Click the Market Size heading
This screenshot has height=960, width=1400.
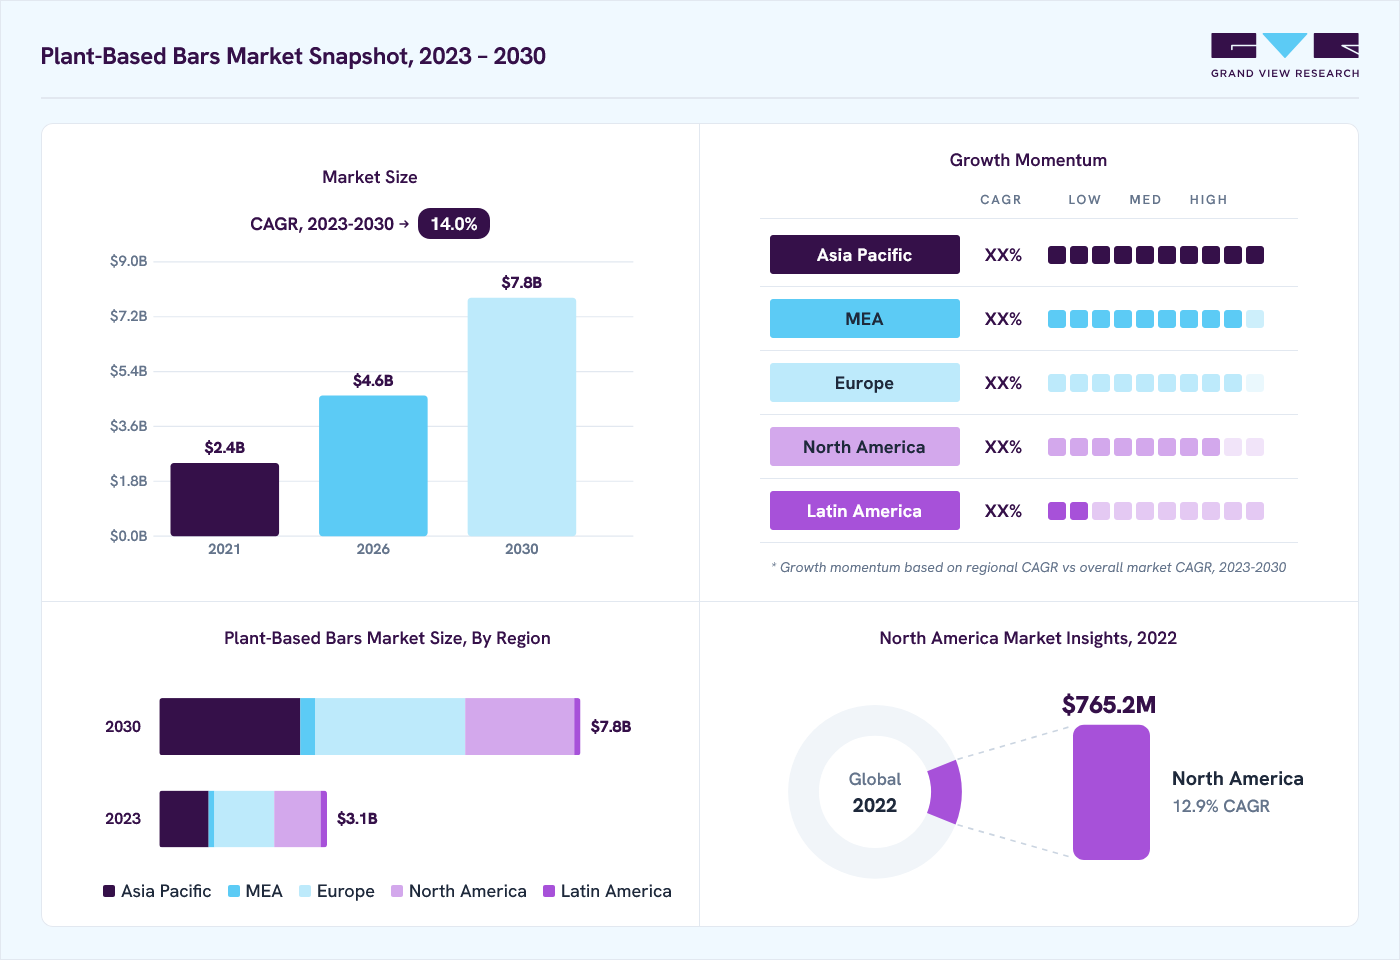pyautogui.click(x=370, y=177)
